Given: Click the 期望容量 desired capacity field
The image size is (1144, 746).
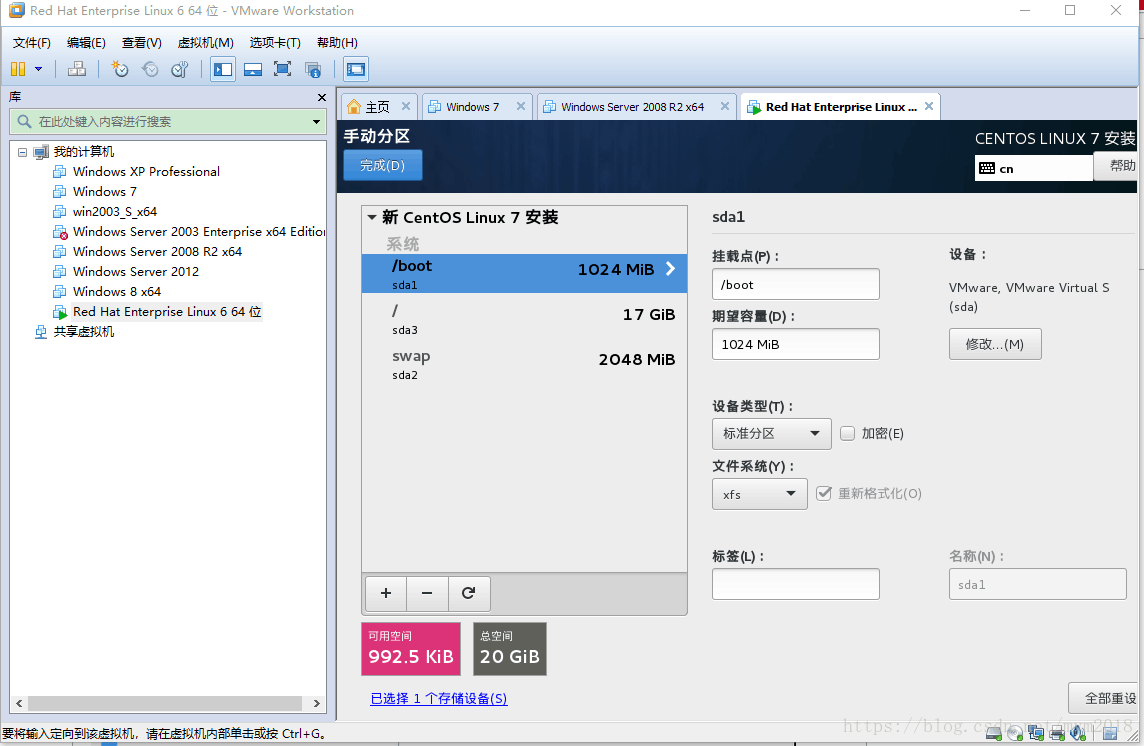Looking at the screenshot, I should [x=795, y=344].
